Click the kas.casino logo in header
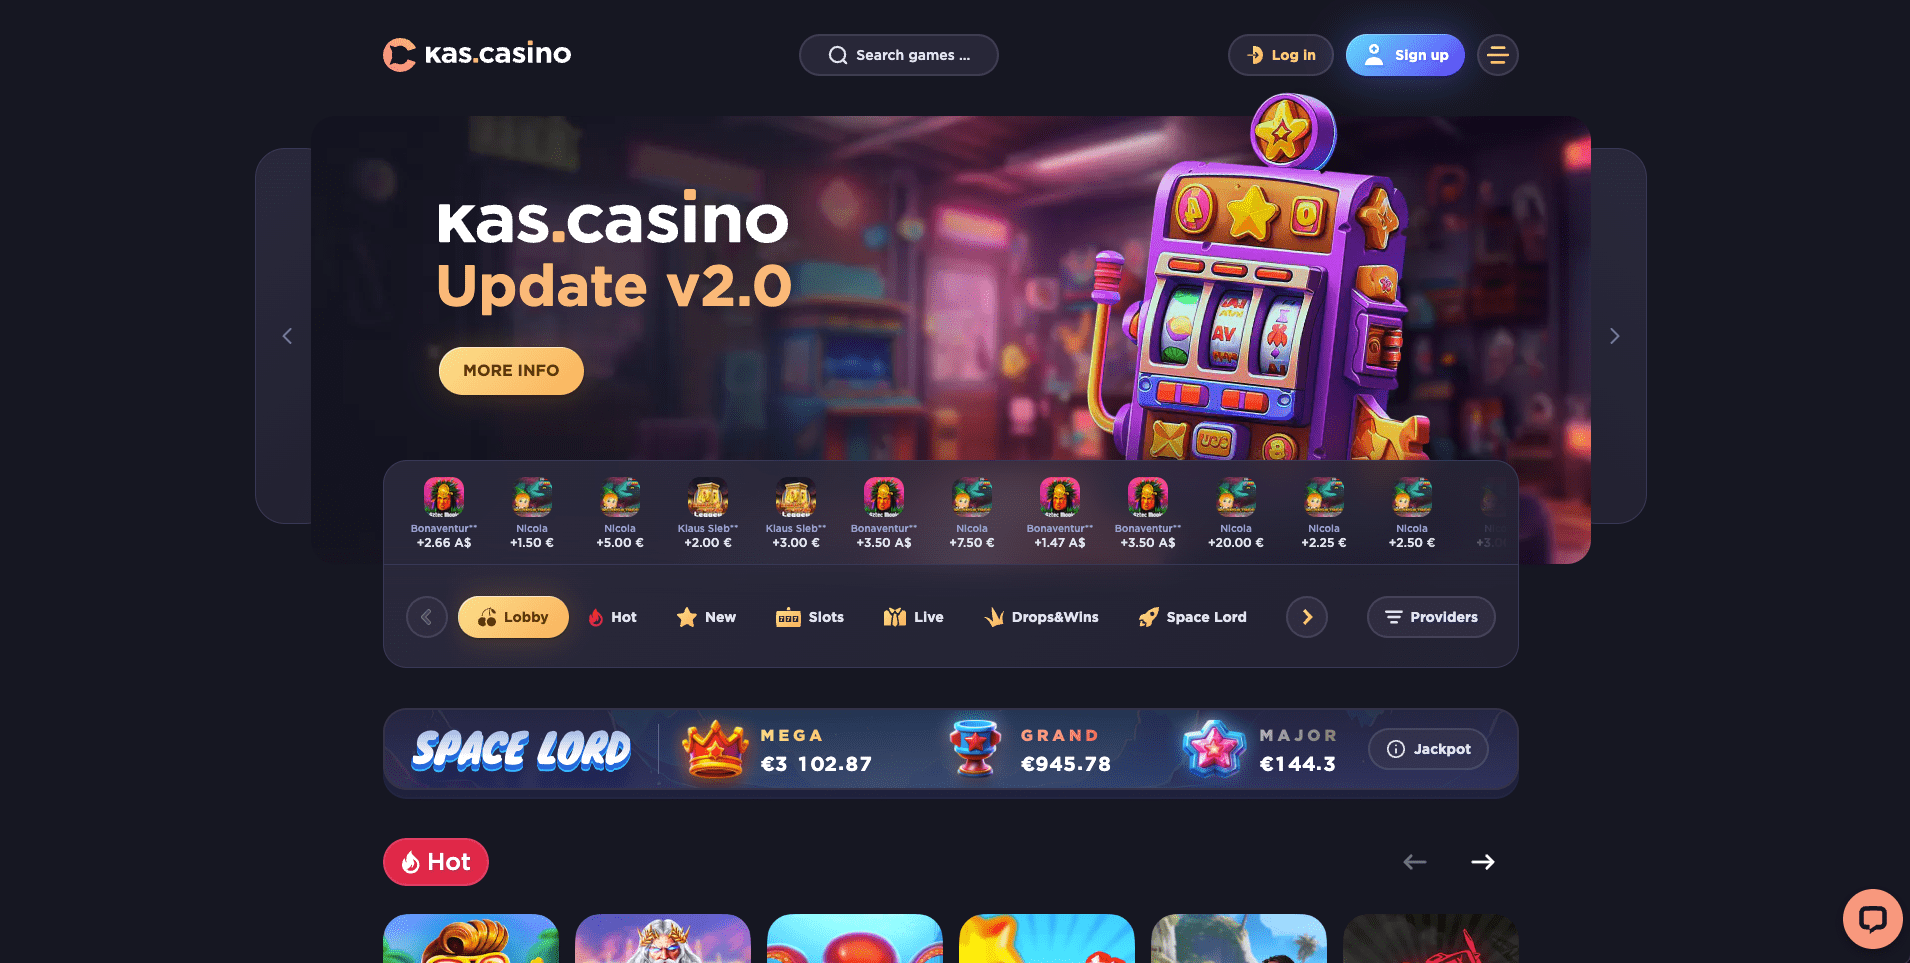 pyautogui.click(x=477, y=54)
